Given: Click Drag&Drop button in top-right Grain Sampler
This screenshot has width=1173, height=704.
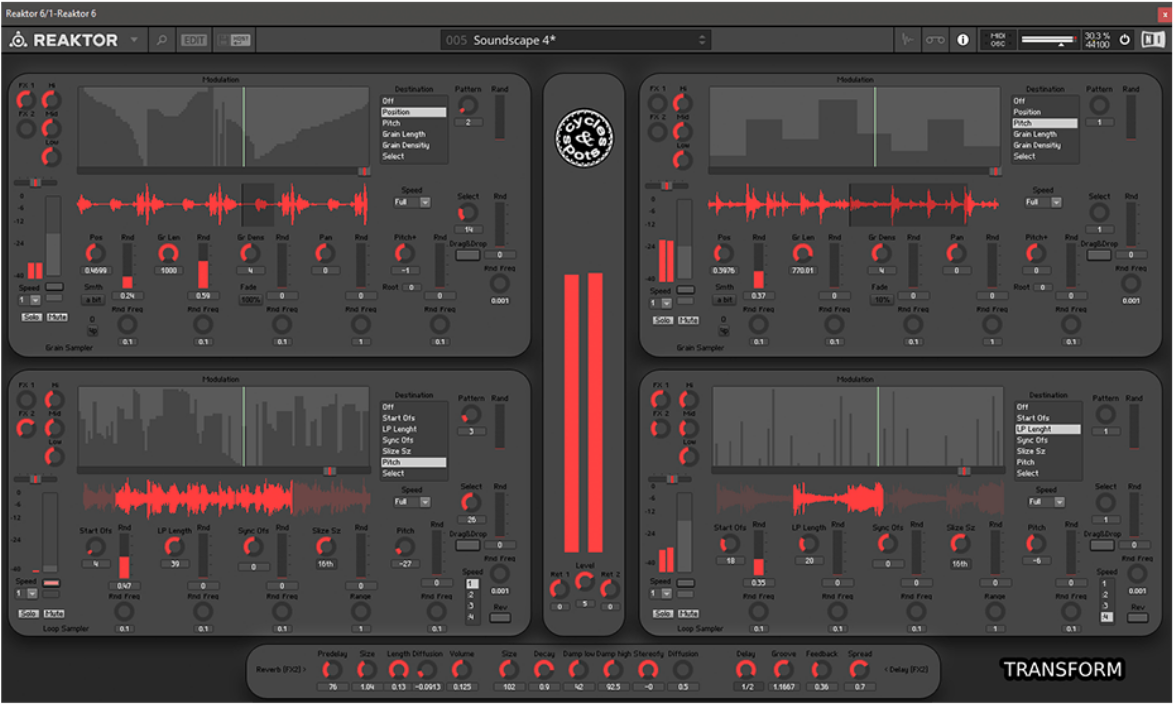Looking at the screenshot, I should (x=1099, y=255).
